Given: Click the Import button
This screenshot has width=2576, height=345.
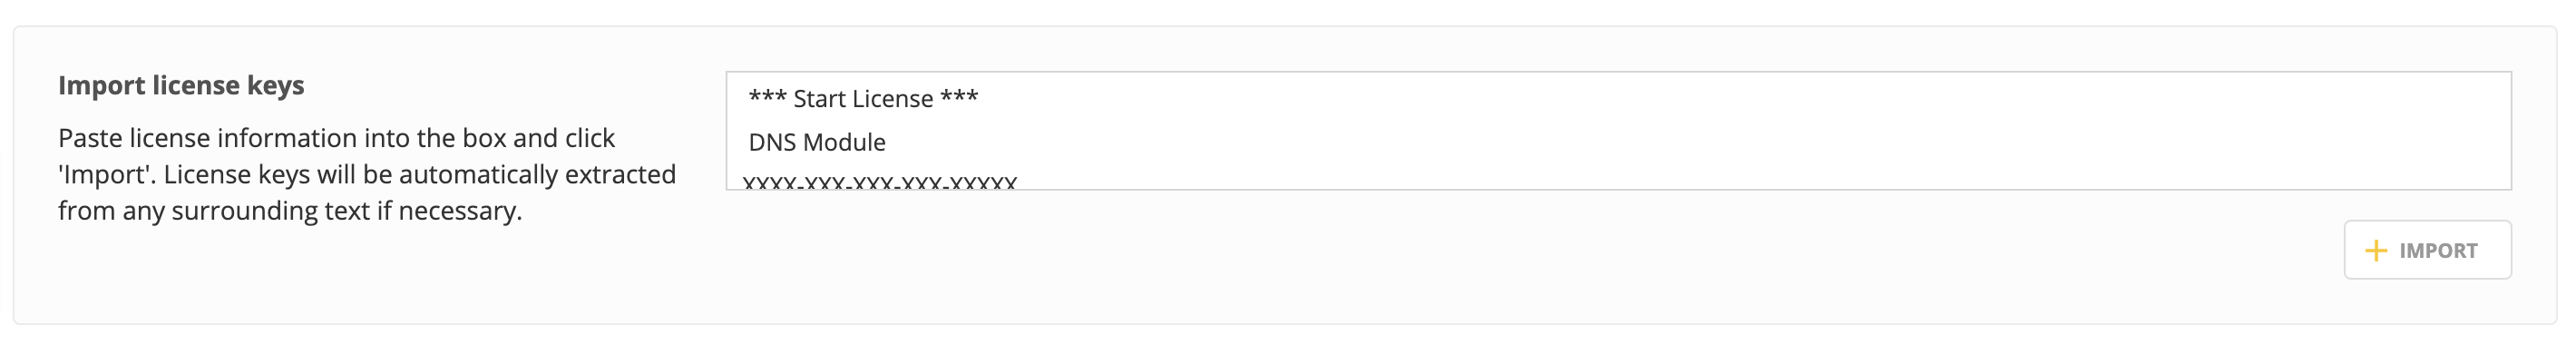Looking at the screenshot, I should point(2427,250).
